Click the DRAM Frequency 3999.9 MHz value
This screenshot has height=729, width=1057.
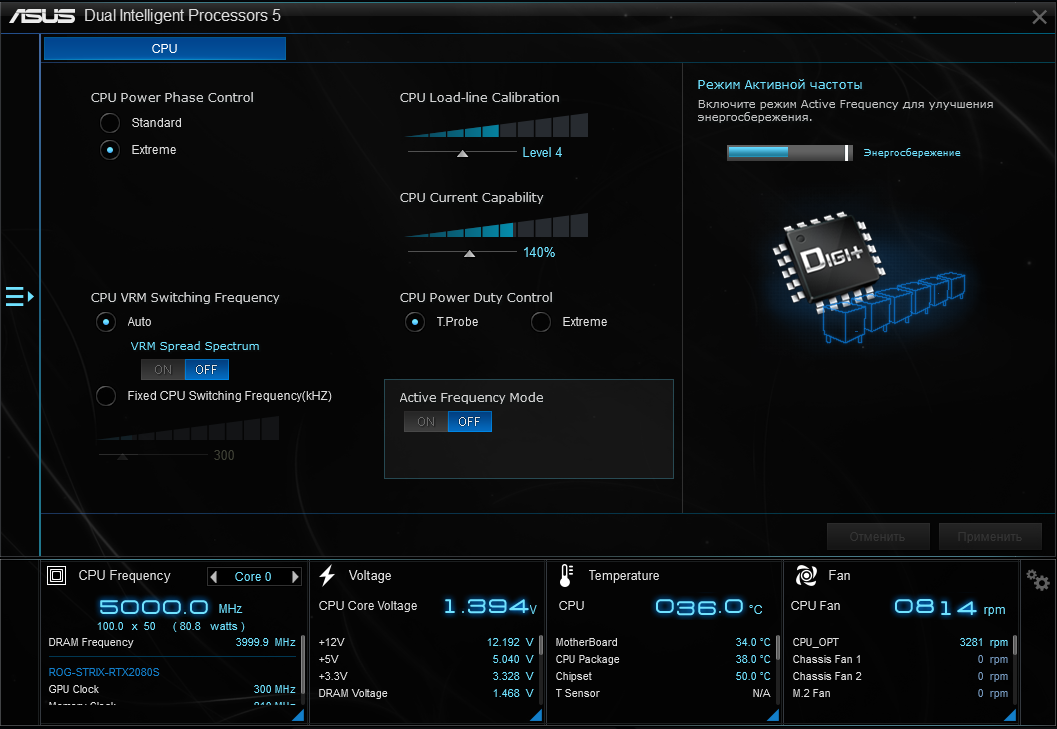coord(266,642)
